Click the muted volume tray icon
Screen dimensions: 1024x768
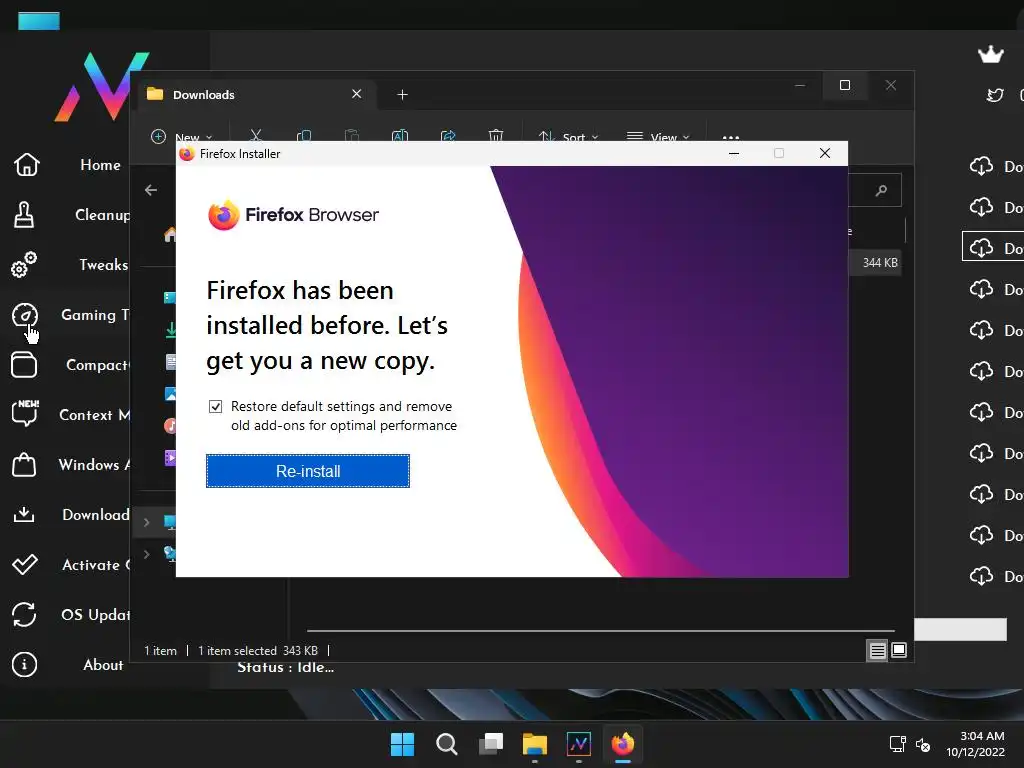pyautogui.click(x=923, y=744)
